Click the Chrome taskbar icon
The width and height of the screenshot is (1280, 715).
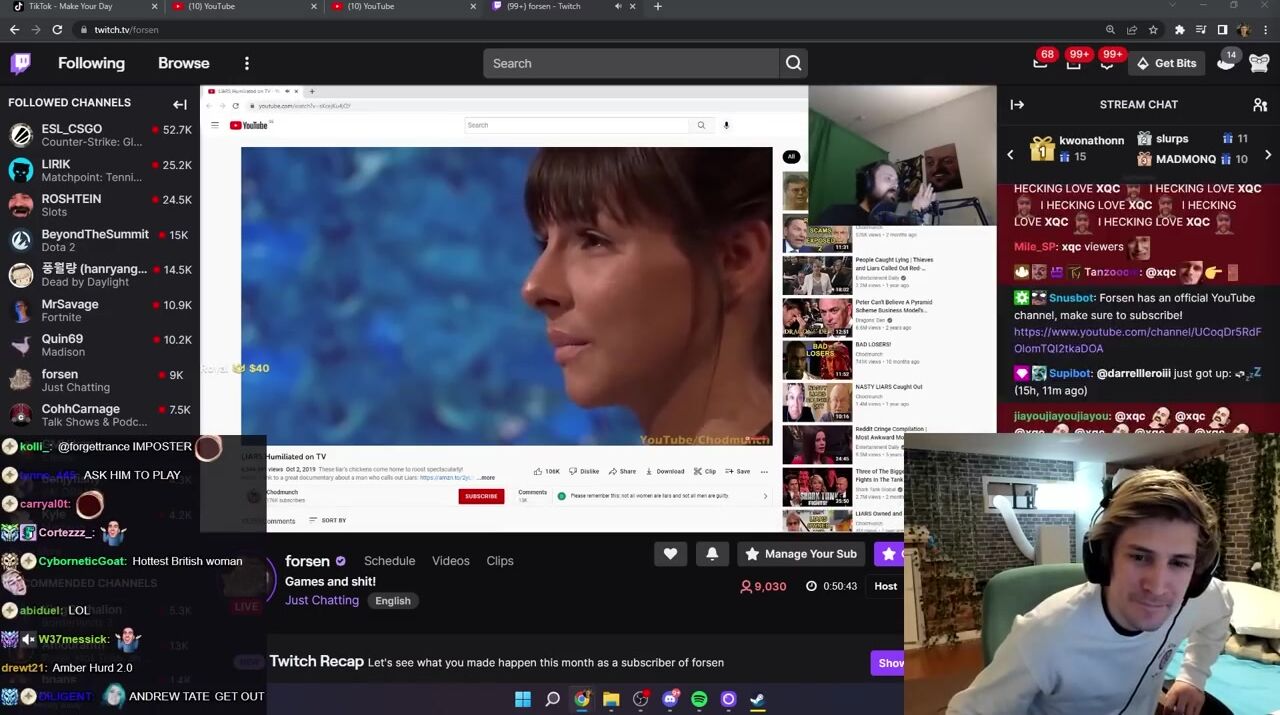pyautogui.click(x=582, y=699)
